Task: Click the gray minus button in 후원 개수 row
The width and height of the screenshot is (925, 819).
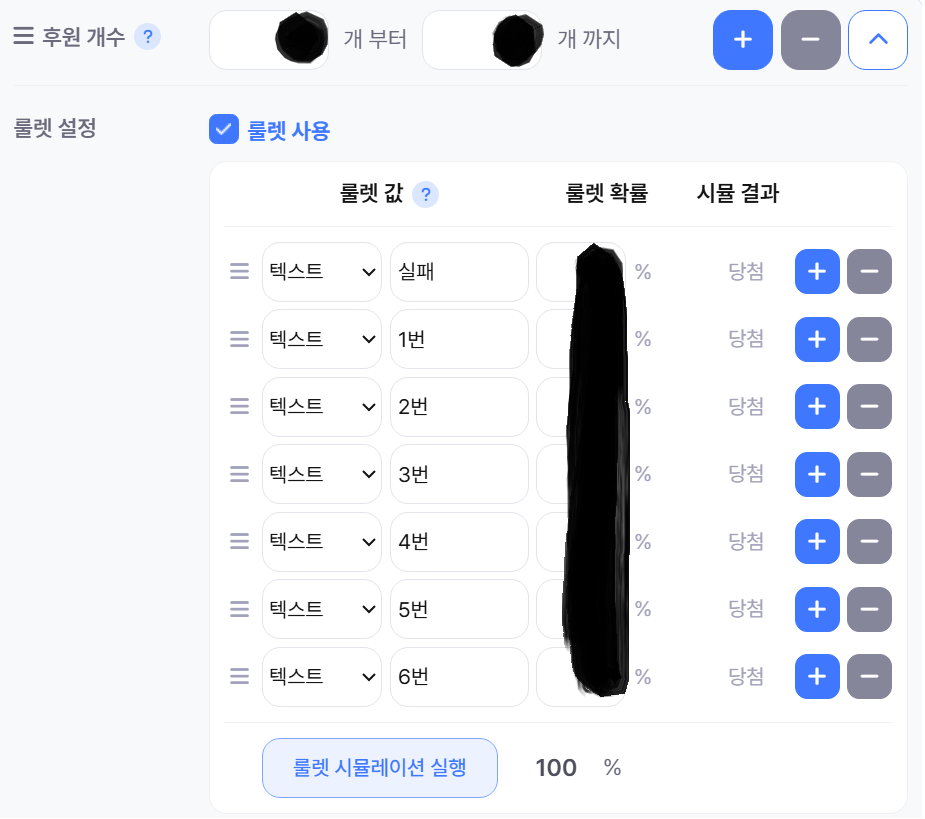Action: [x=810, y=40]
